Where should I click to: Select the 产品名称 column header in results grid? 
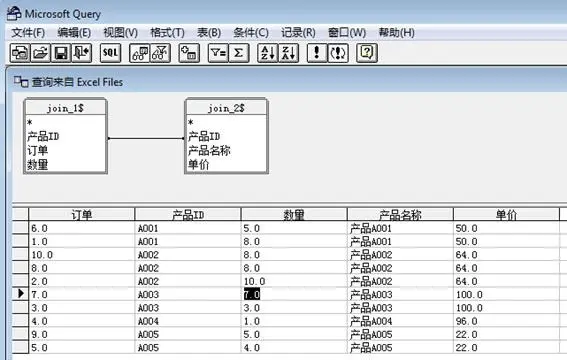tap(400, 215)
